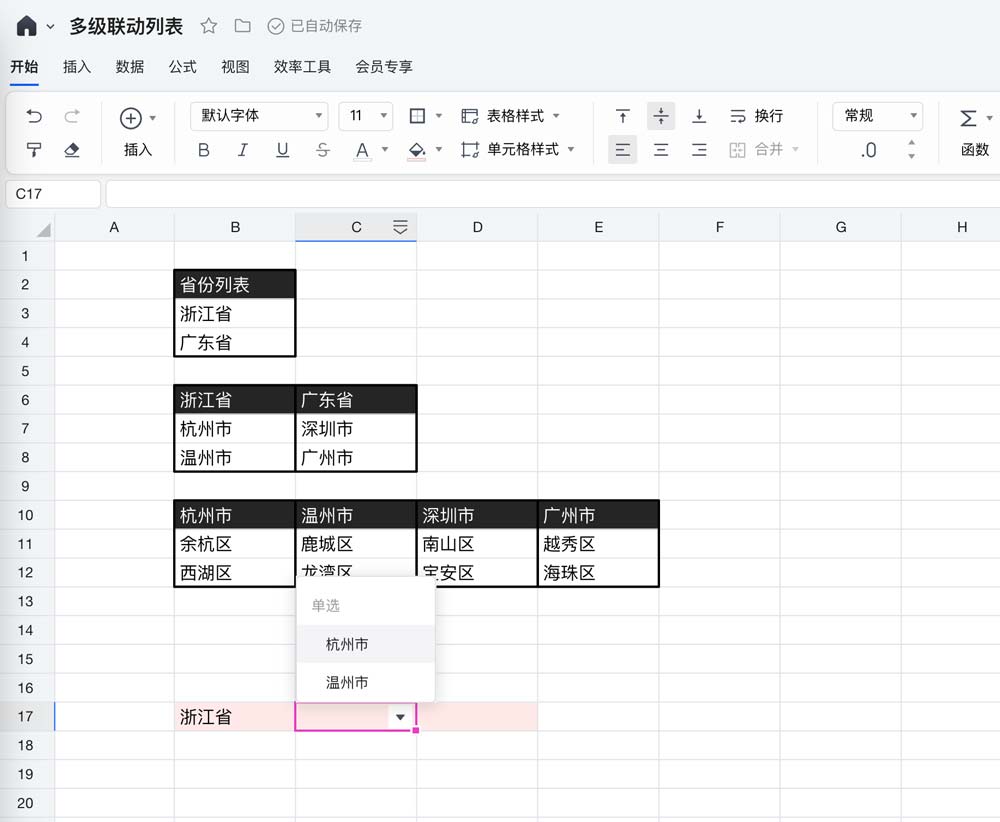Click the Undo icon

[35, 116]
